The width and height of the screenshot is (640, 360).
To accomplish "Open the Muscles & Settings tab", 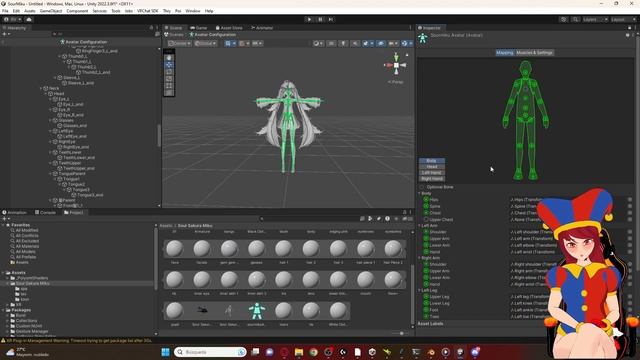I will (534, 53).
